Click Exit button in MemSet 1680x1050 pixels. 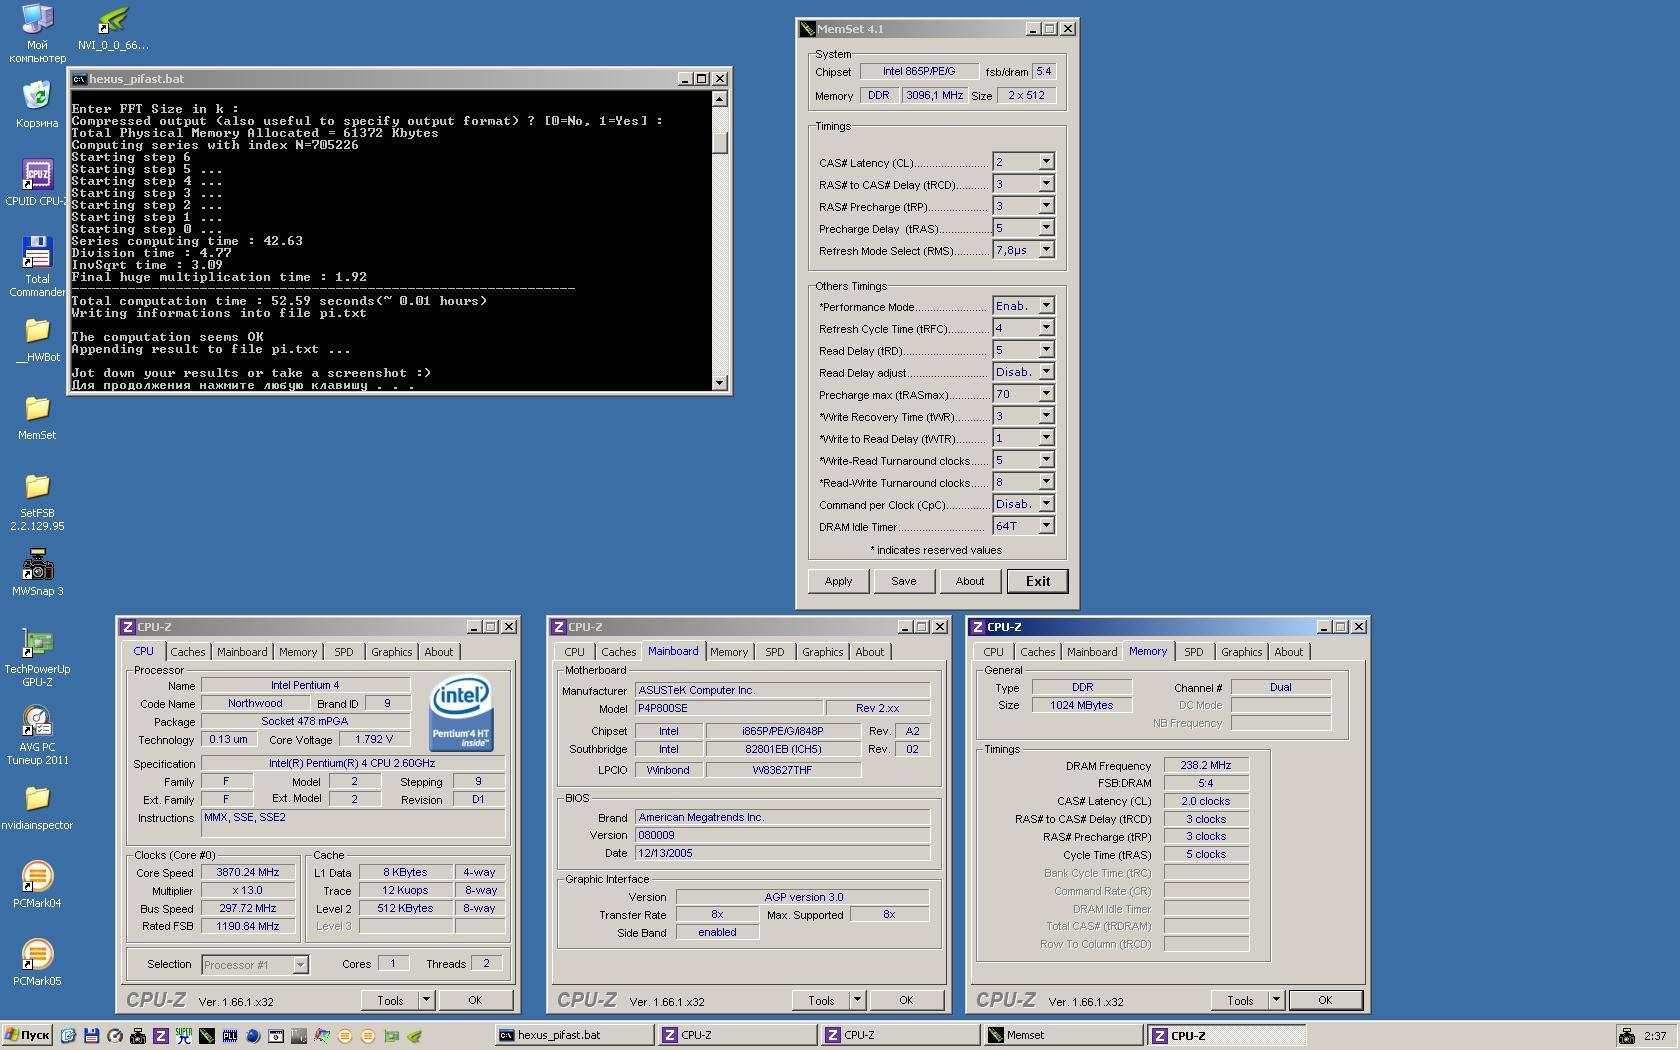[1038, 581]
